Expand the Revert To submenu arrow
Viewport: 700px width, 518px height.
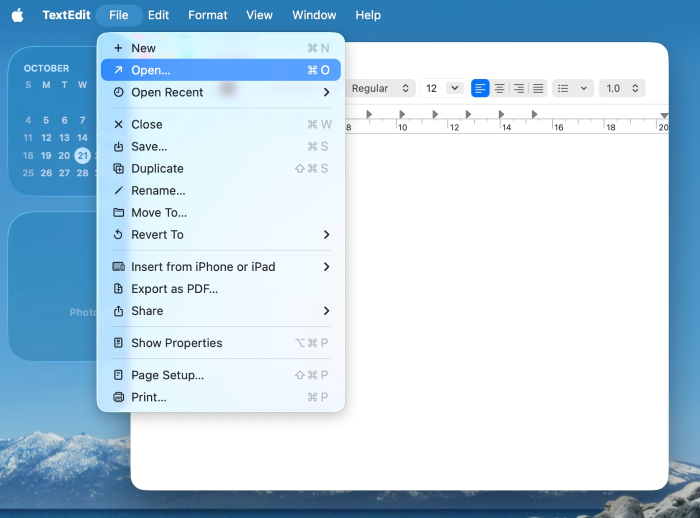click(327, 234)
